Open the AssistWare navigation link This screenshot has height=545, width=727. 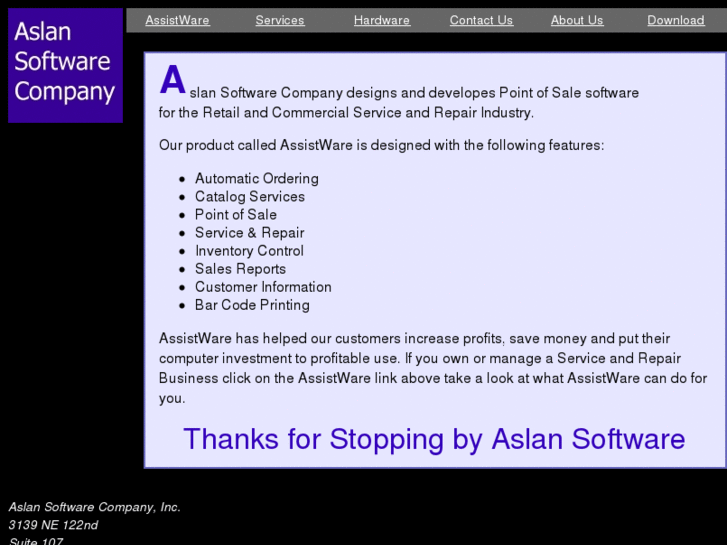coord(177,20)
